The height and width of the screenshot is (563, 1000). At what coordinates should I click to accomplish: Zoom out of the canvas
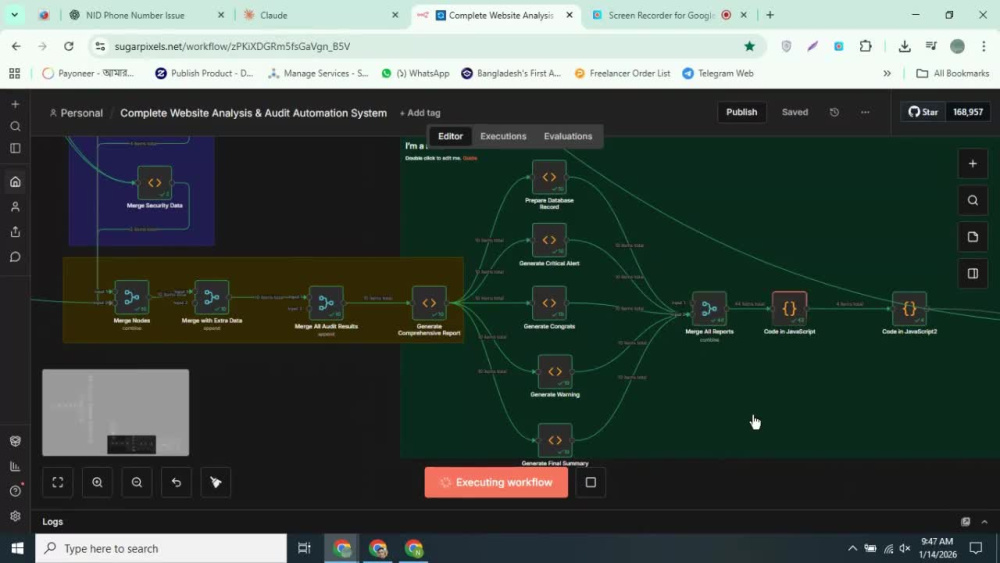[x=136, y=483]
